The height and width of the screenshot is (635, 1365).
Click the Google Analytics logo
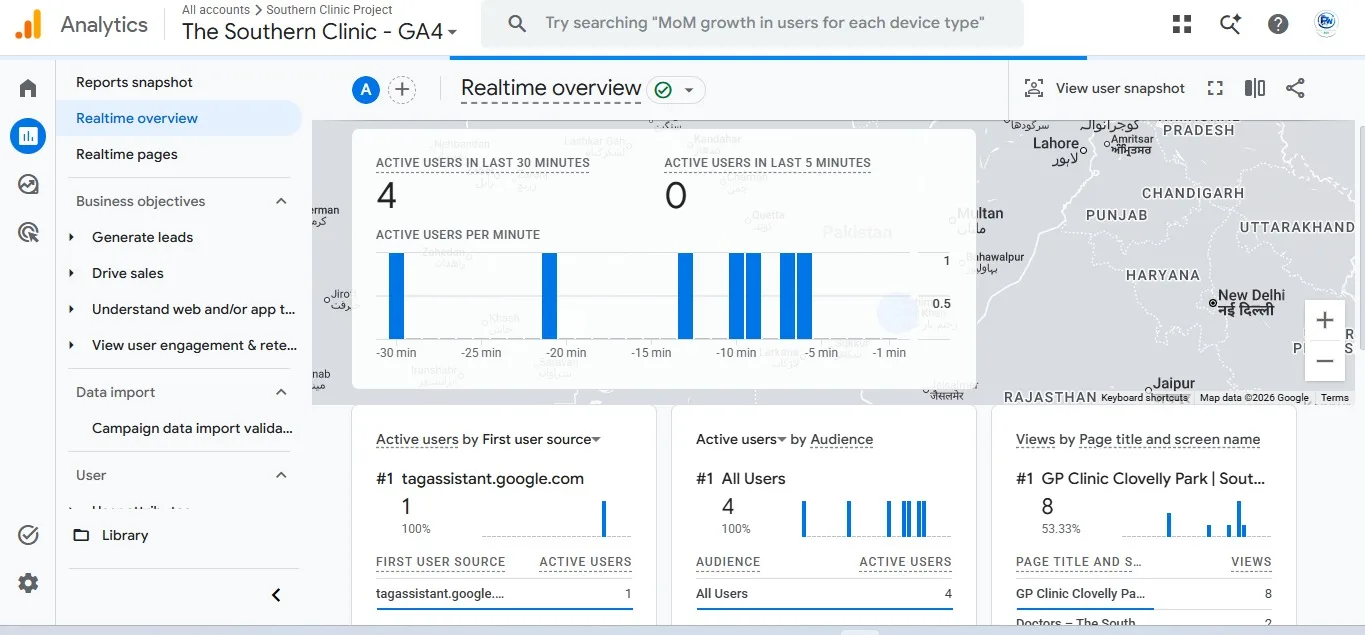tap(28, 24)
